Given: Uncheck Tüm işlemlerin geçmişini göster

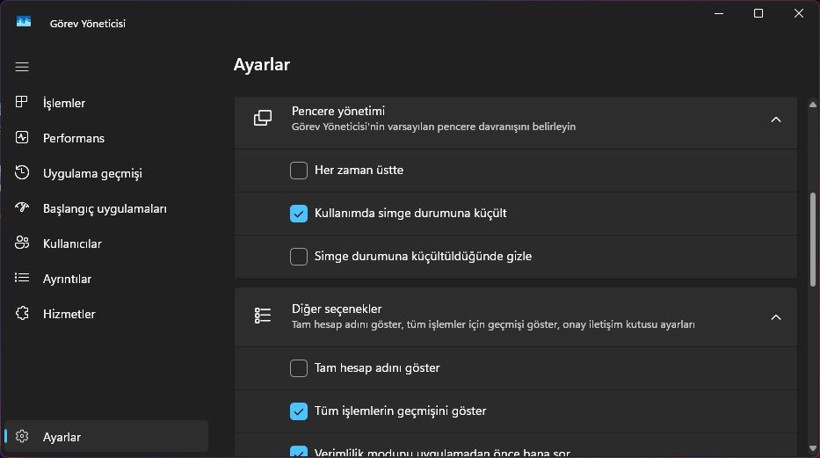Looking at the screenshot, I should pyautogui.click(x=299, y=411).
